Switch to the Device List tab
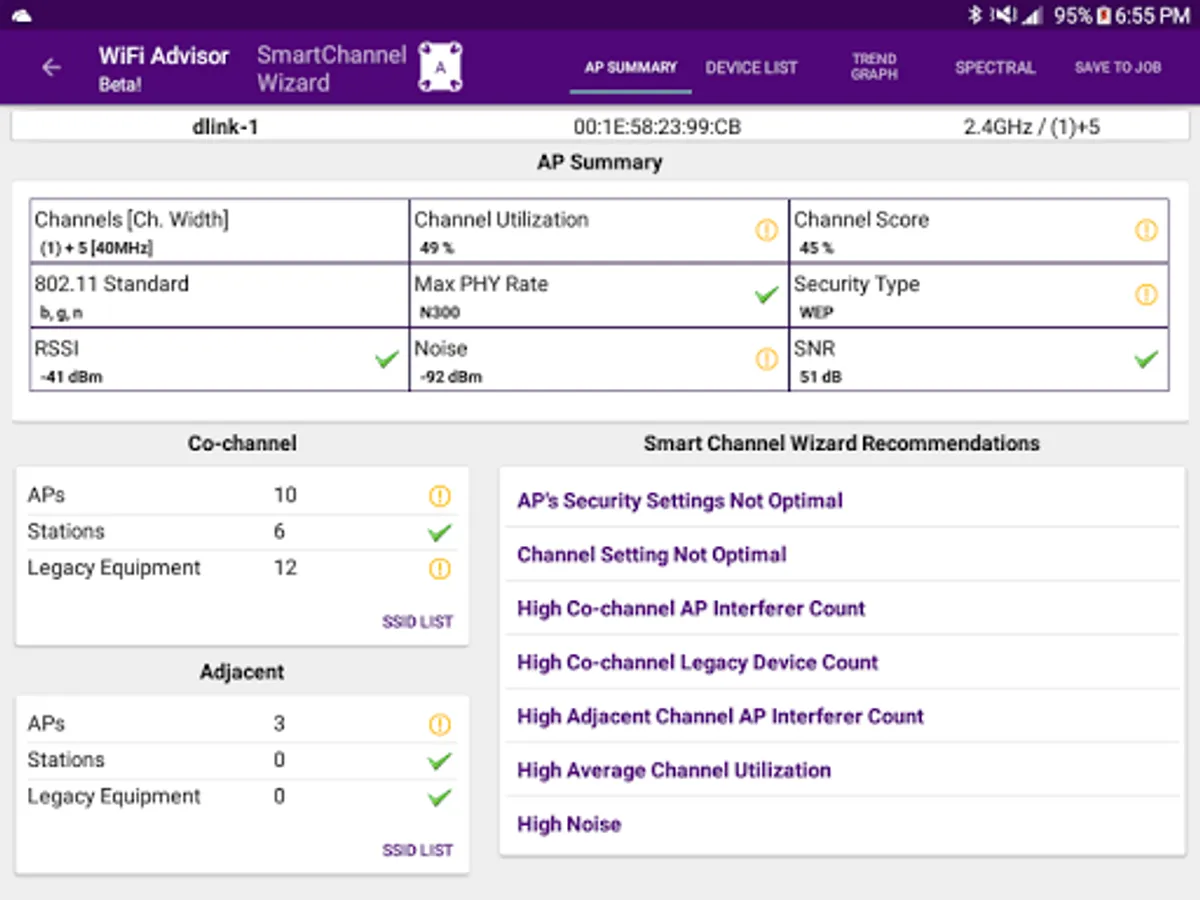 (x=752, y=68)
